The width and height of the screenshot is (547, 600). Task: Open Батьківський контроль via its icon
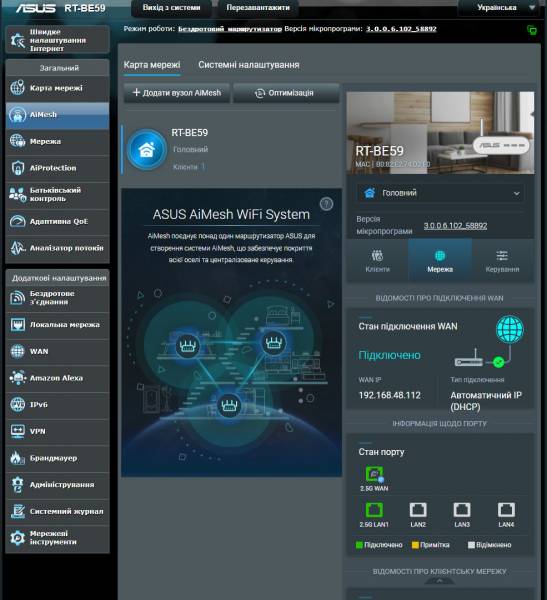click(x=17, y=194)
